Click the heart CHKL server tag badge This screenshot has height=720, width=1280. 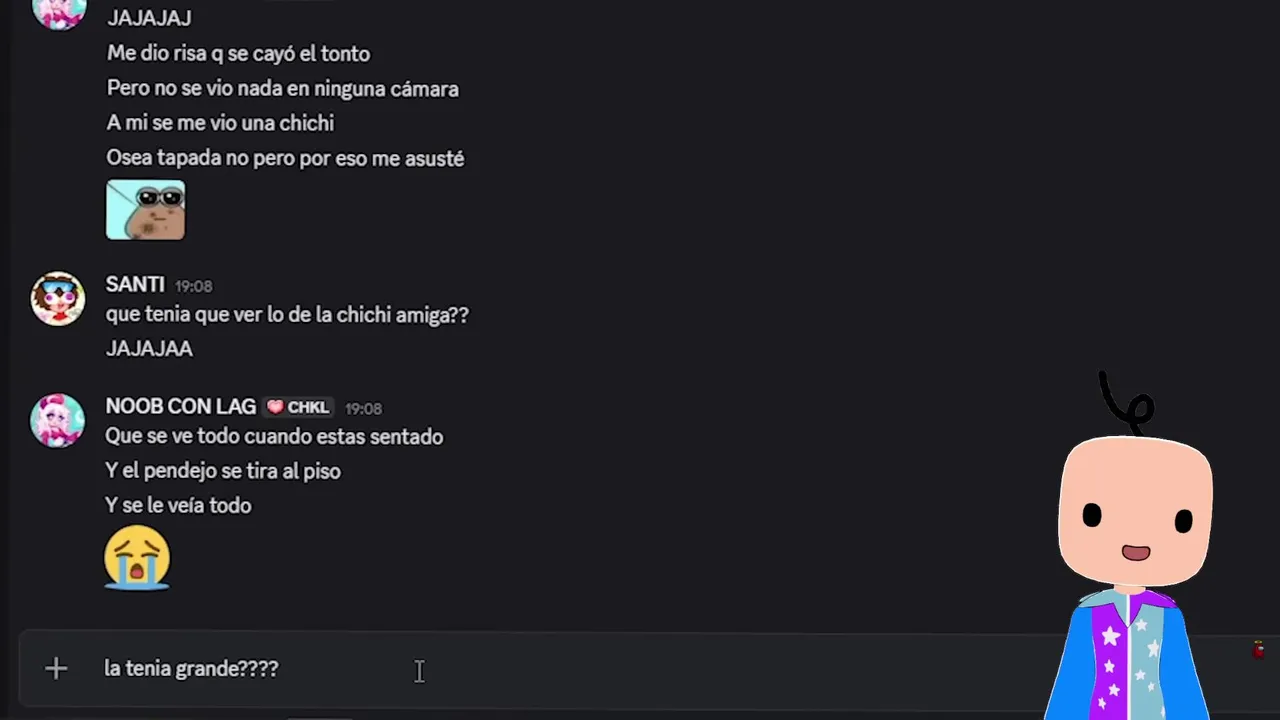tap(298, 407)
